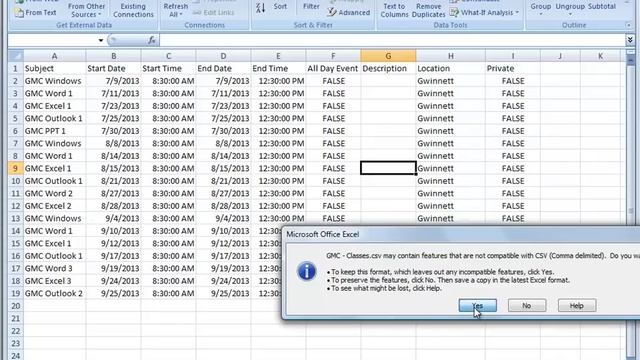
Task: Expand the Refresh All dropdown
Action: (176, 10)
